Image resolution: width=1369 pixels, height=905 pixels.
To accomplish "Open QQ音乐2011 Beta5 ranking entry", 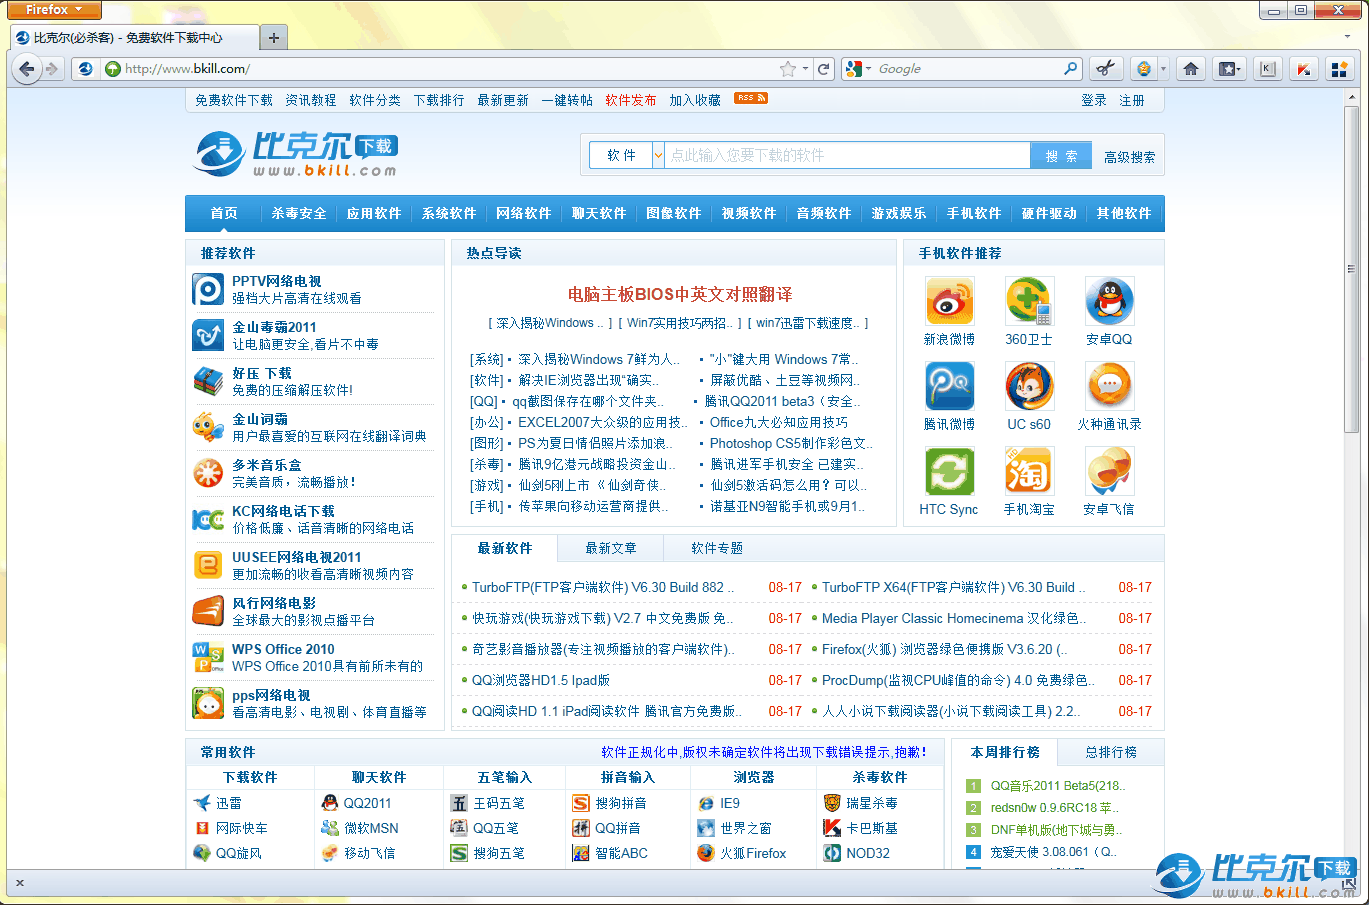I will pyautogui.click(x=1056, y=785).
